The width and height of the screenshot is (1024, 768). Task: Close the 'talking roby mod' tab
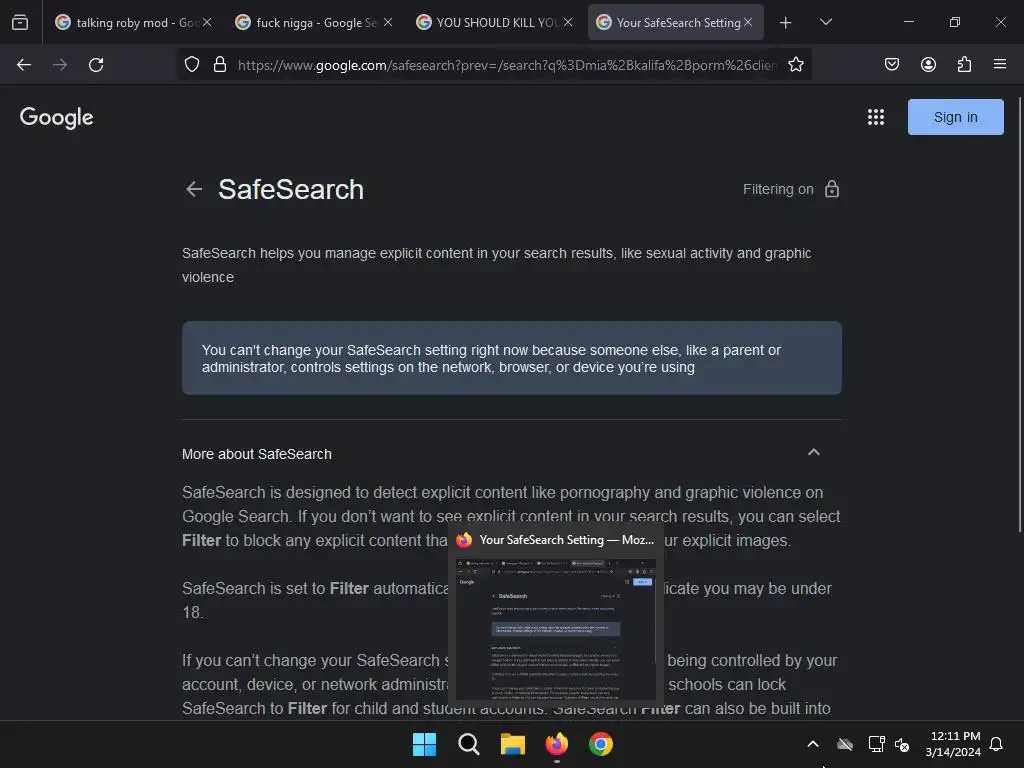(x=207, y=22)
